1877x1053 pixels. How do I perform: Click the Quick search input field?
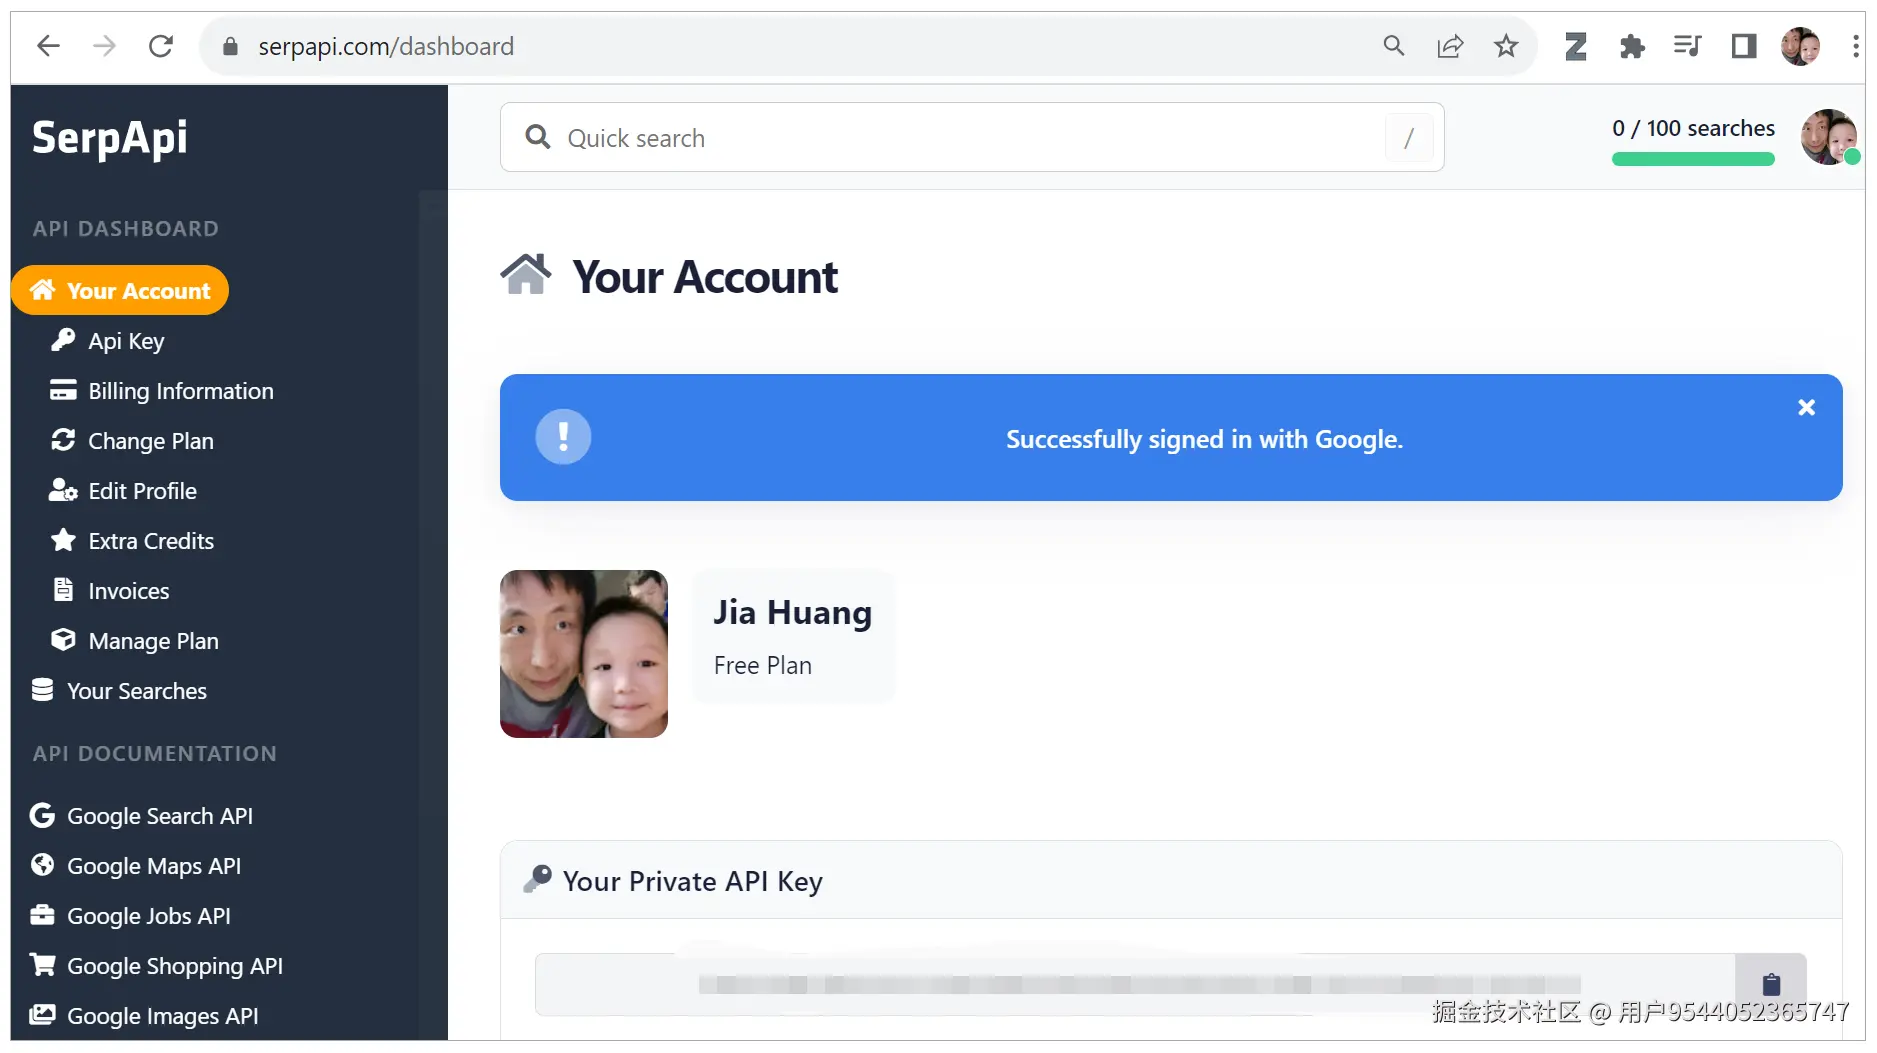point(972,137)
